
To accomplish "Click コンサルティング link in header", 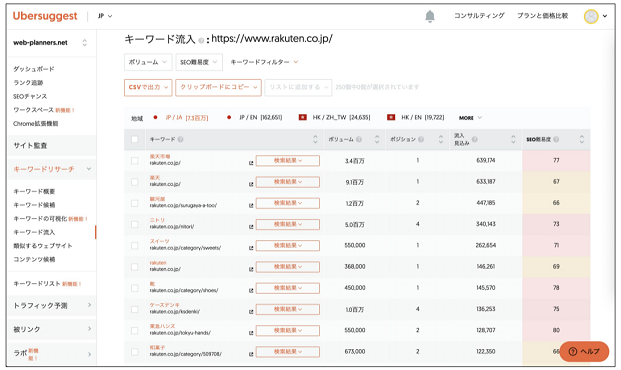I will click(x=479, y=16).
